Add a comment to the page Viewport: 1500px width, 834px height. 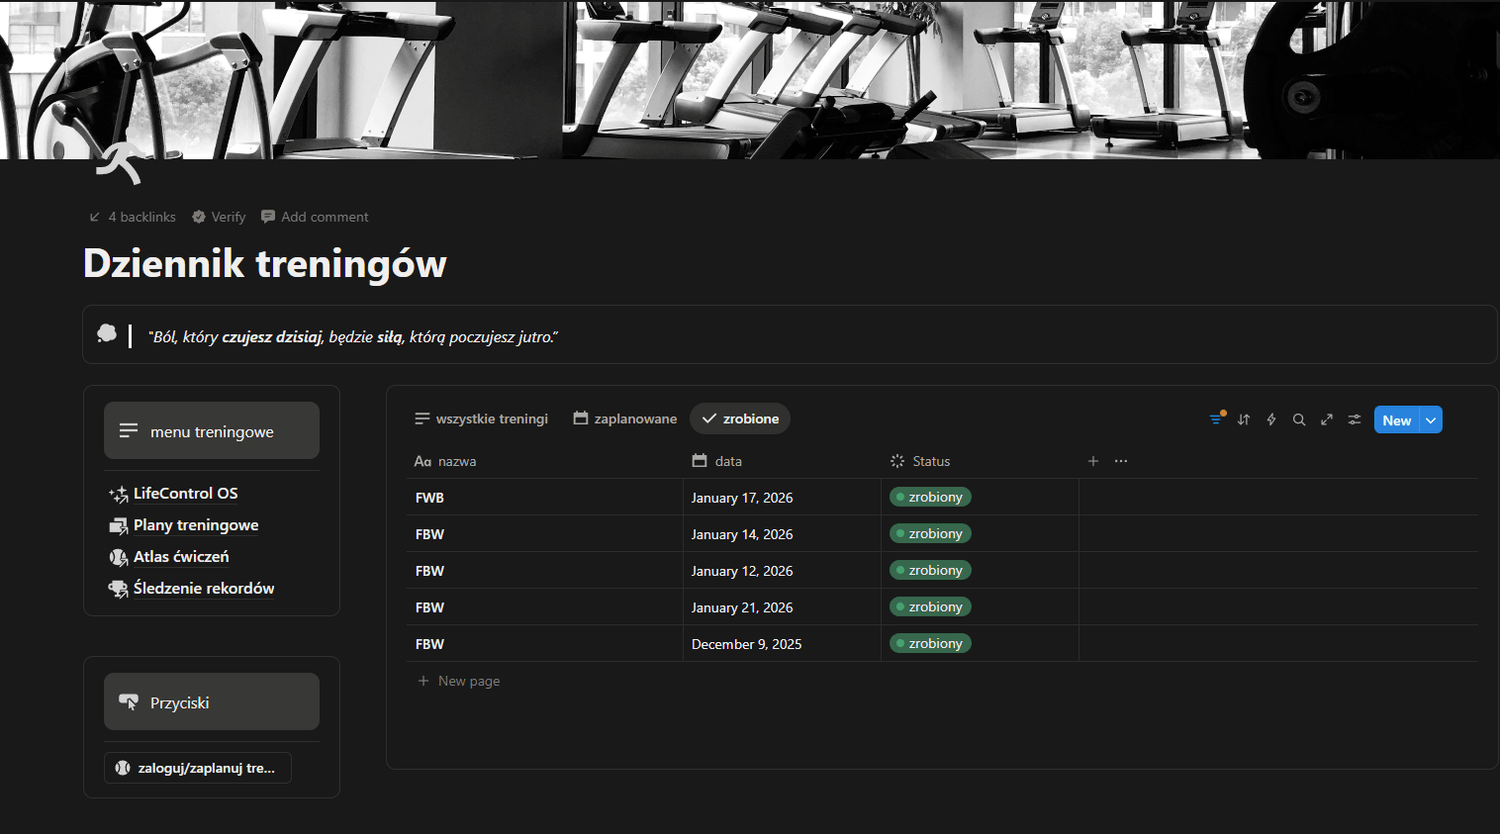pyautogui.click(x=314, y=217)
